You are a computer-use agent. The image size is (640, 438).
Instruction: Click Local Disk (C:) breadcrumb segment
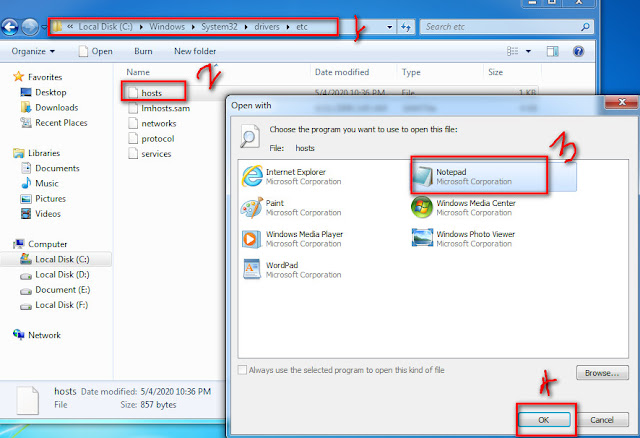coord(105,27)
